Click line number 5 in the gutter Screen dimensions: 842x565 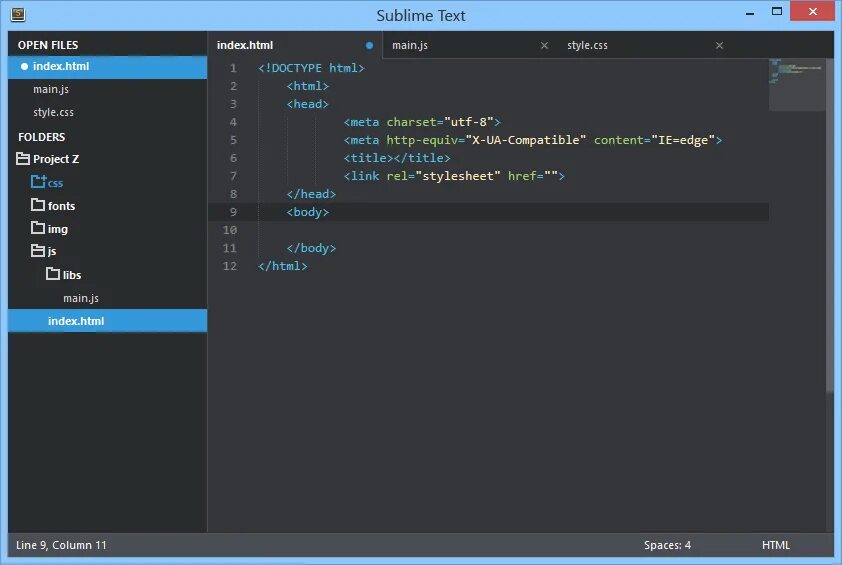(x=233, y=140)
